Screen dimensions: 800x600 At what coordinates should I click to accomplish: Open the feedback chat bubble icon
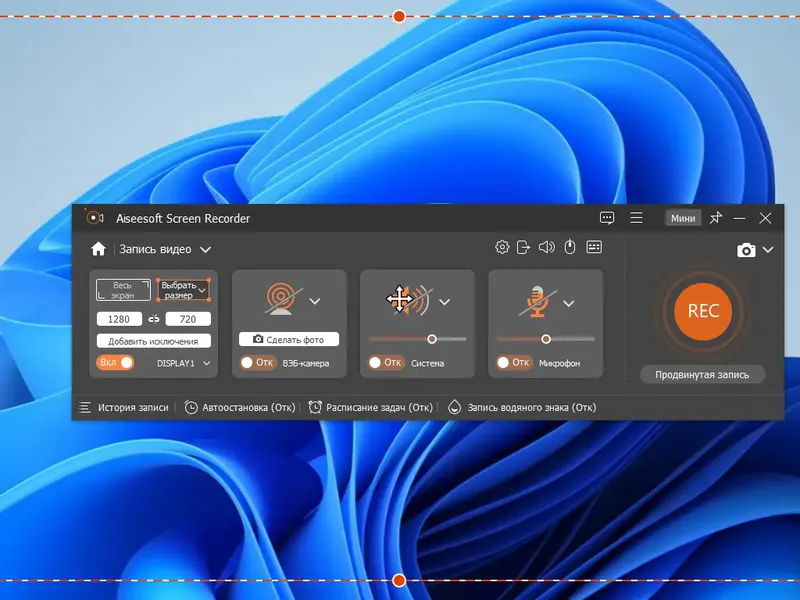click(x=607, y=218)
